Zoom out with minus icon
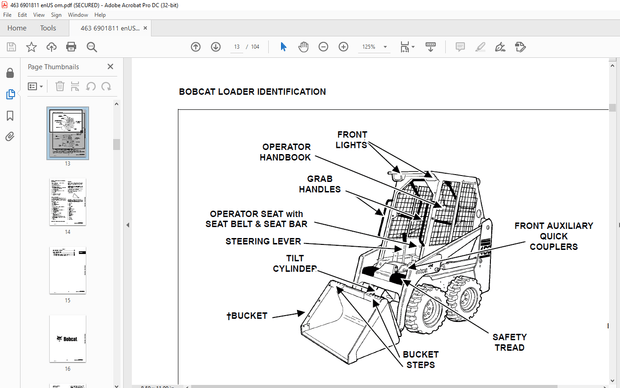The width and height of the screenshot is (620, 388). [323, 47]
